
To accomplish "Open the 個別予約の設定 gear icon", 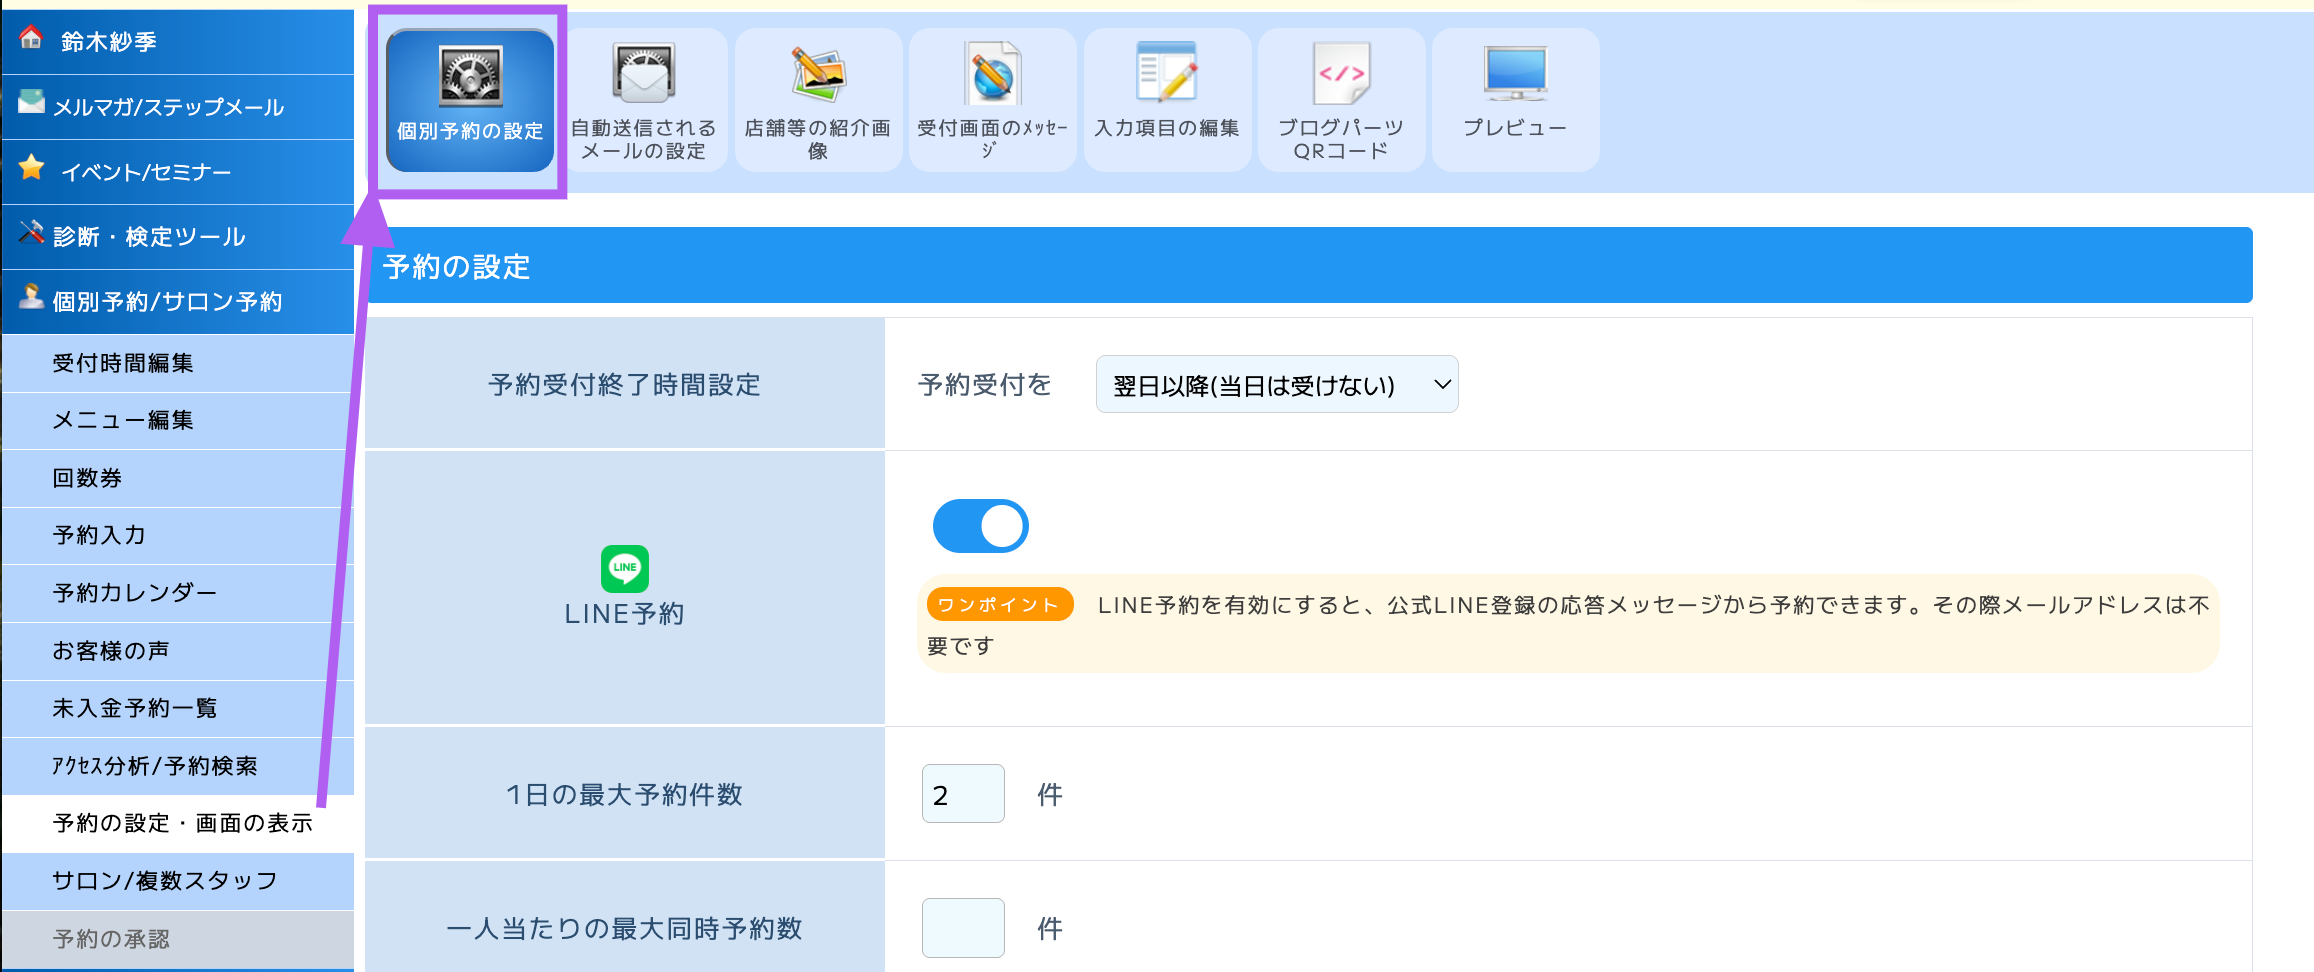I will tap(470, 77).
